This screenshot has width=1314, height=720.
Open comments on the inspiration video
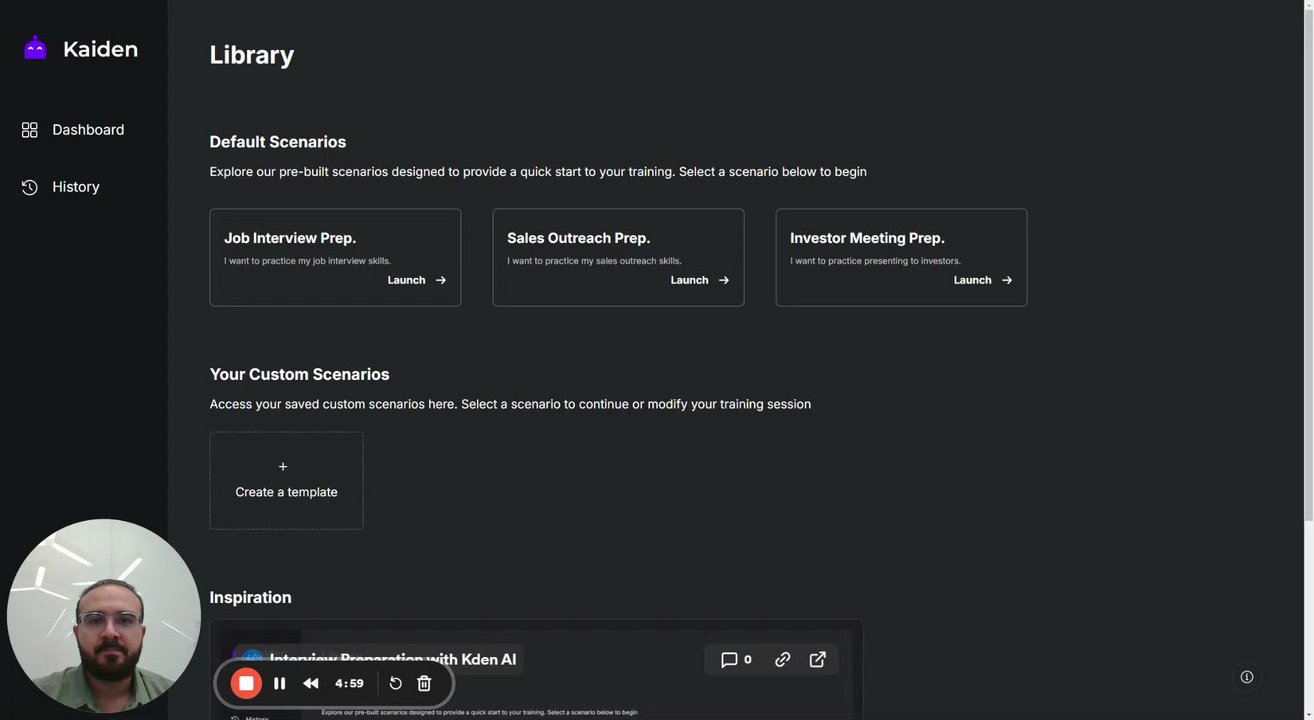tap(736, 659)
